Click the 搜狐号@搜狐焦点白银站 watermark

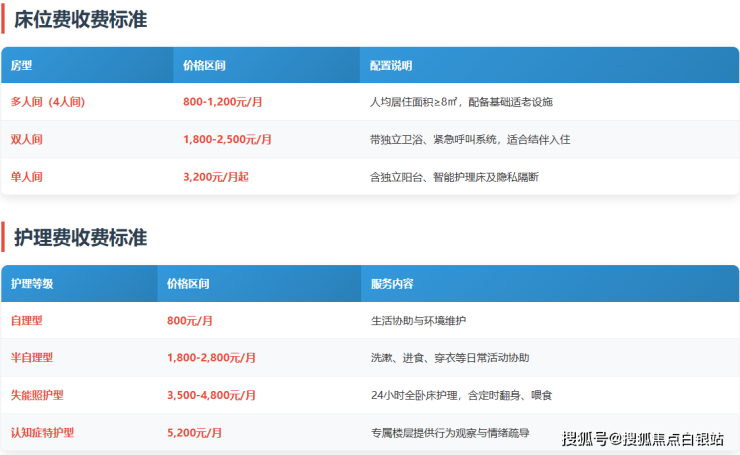(x=642, y=438)
